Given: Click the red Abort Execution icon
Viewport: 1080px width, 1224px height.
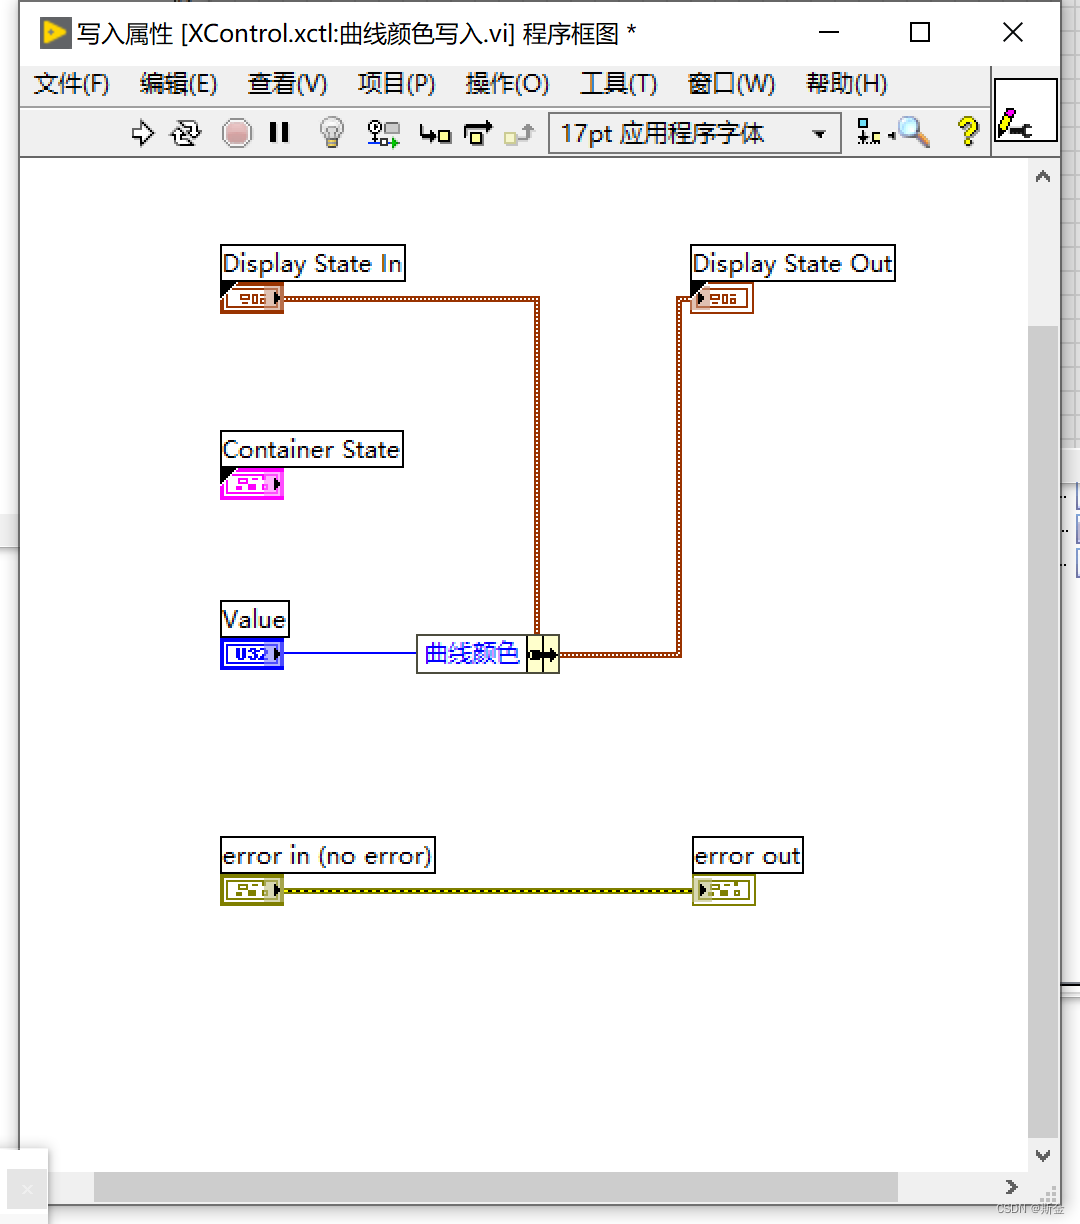Looking at the screenshot, I should (x=237, y=133).
